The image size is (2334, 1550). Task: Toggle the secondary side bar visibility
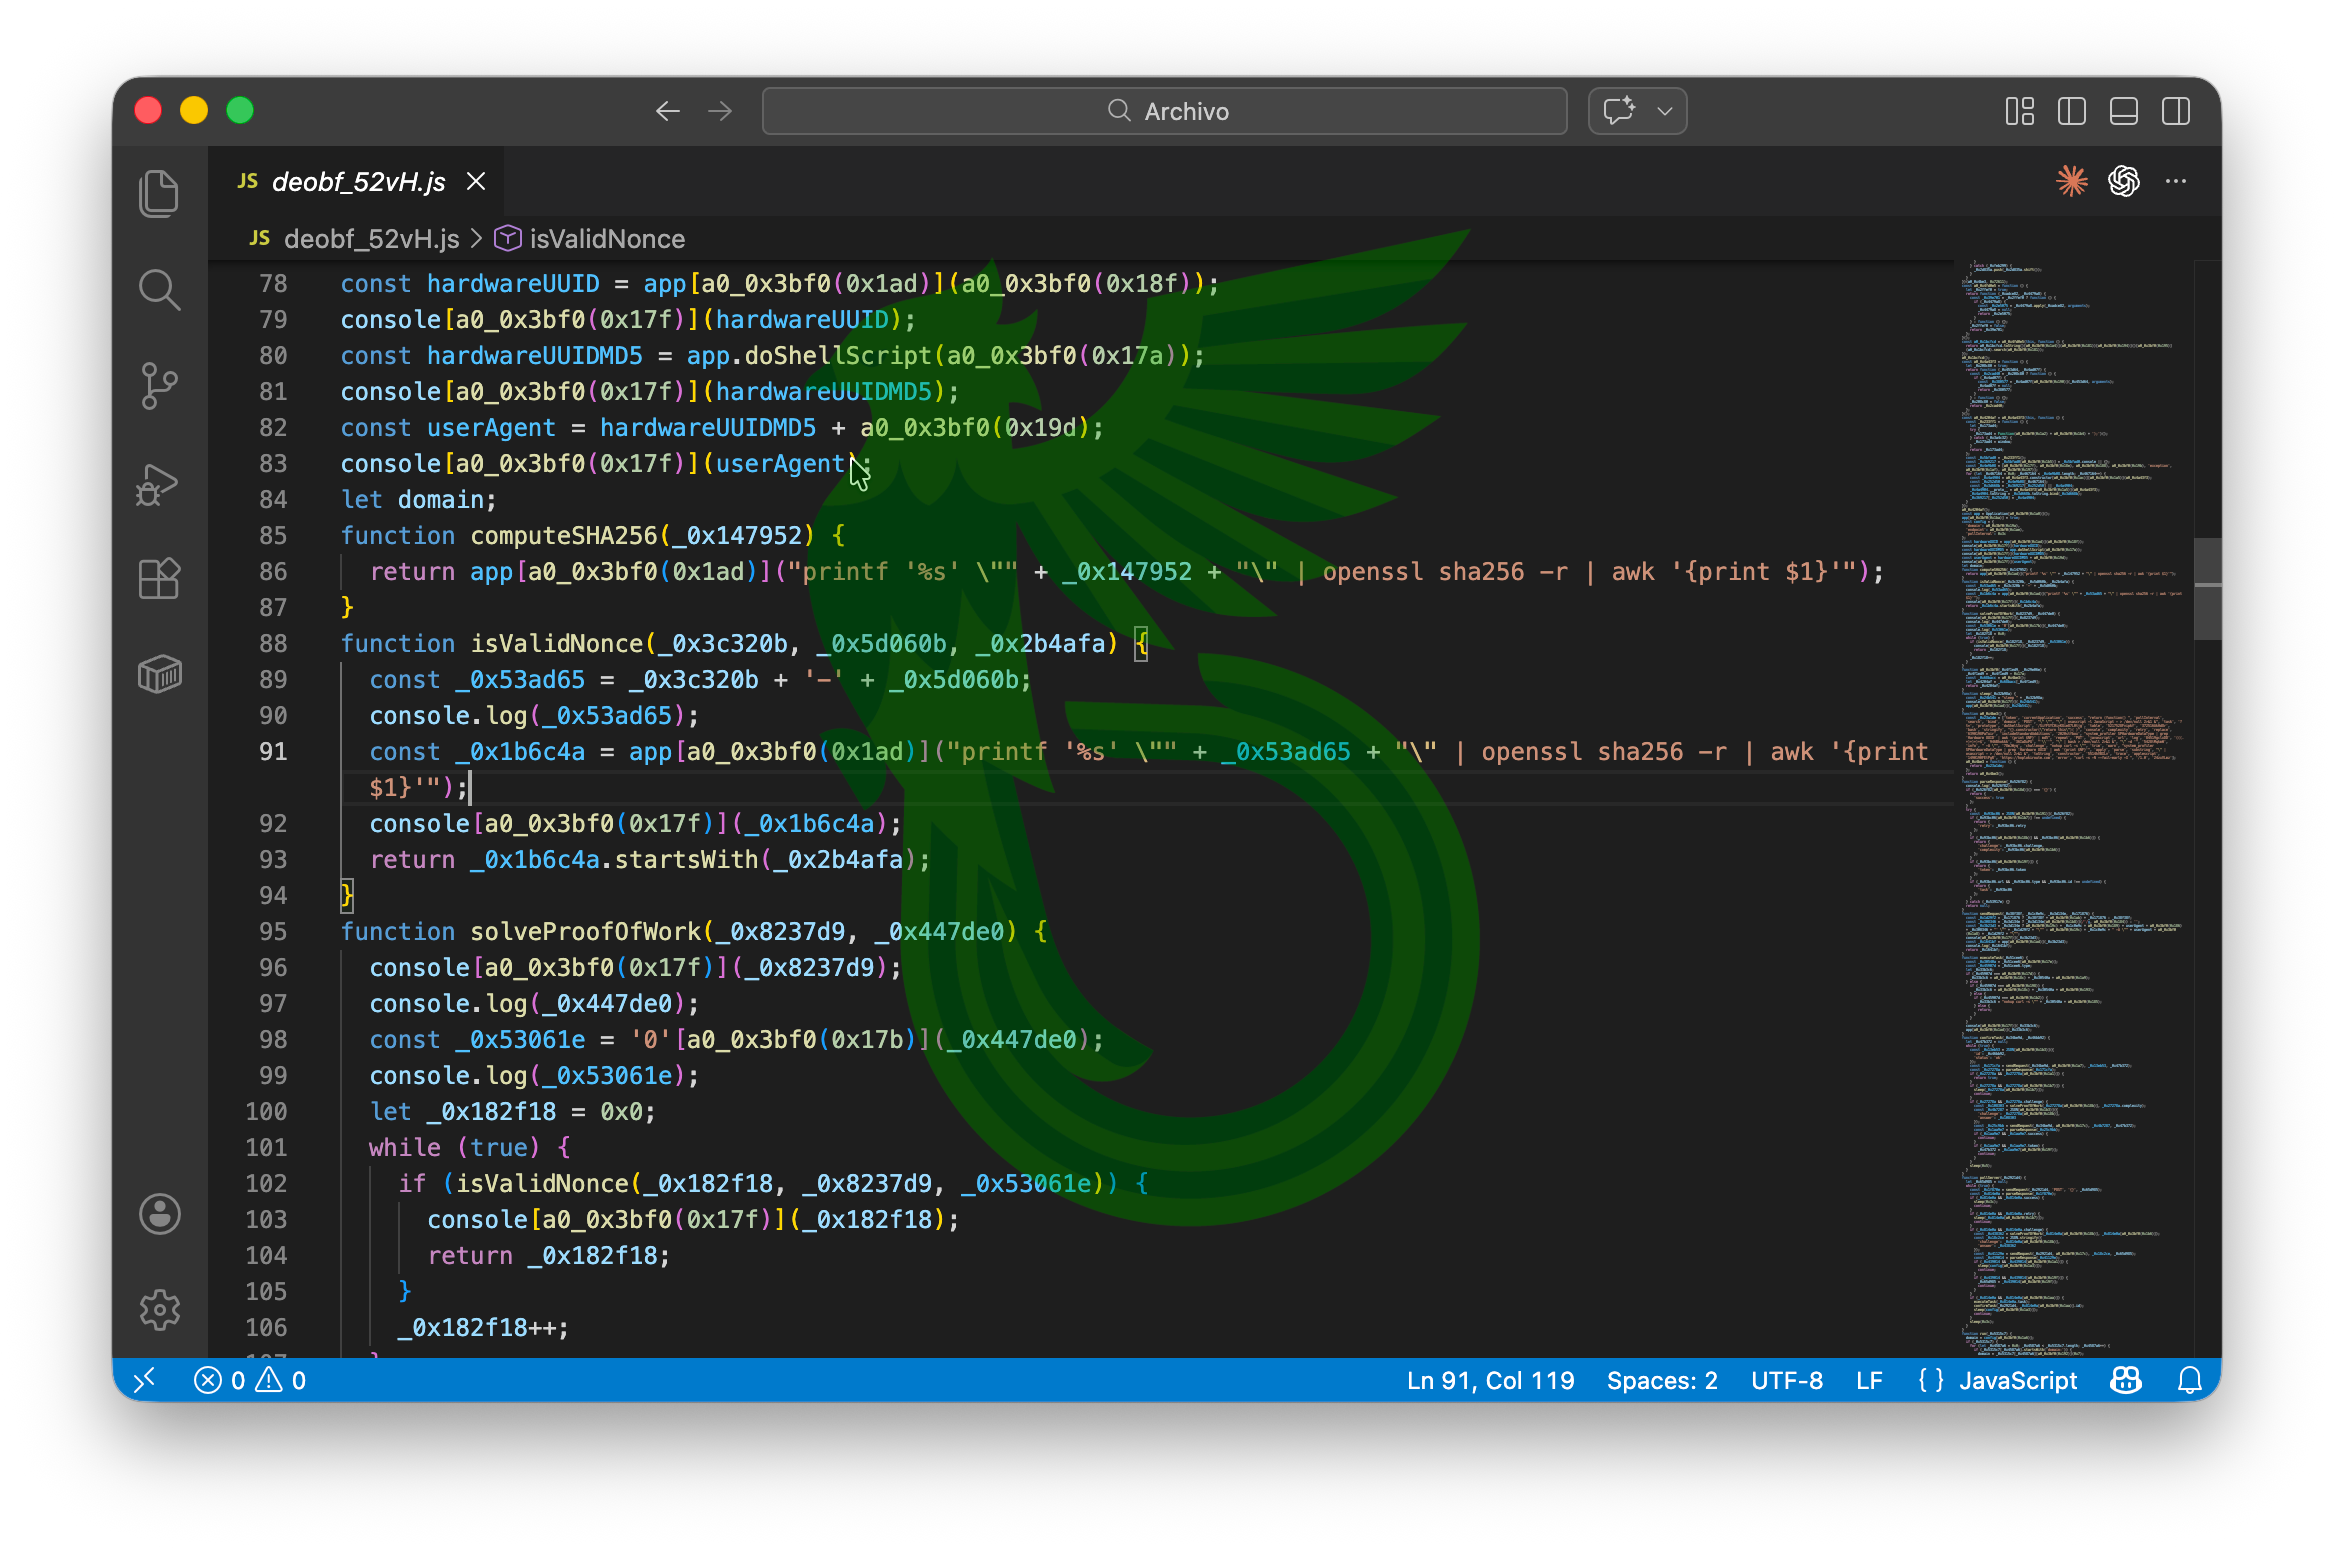tap(2175, 111)
